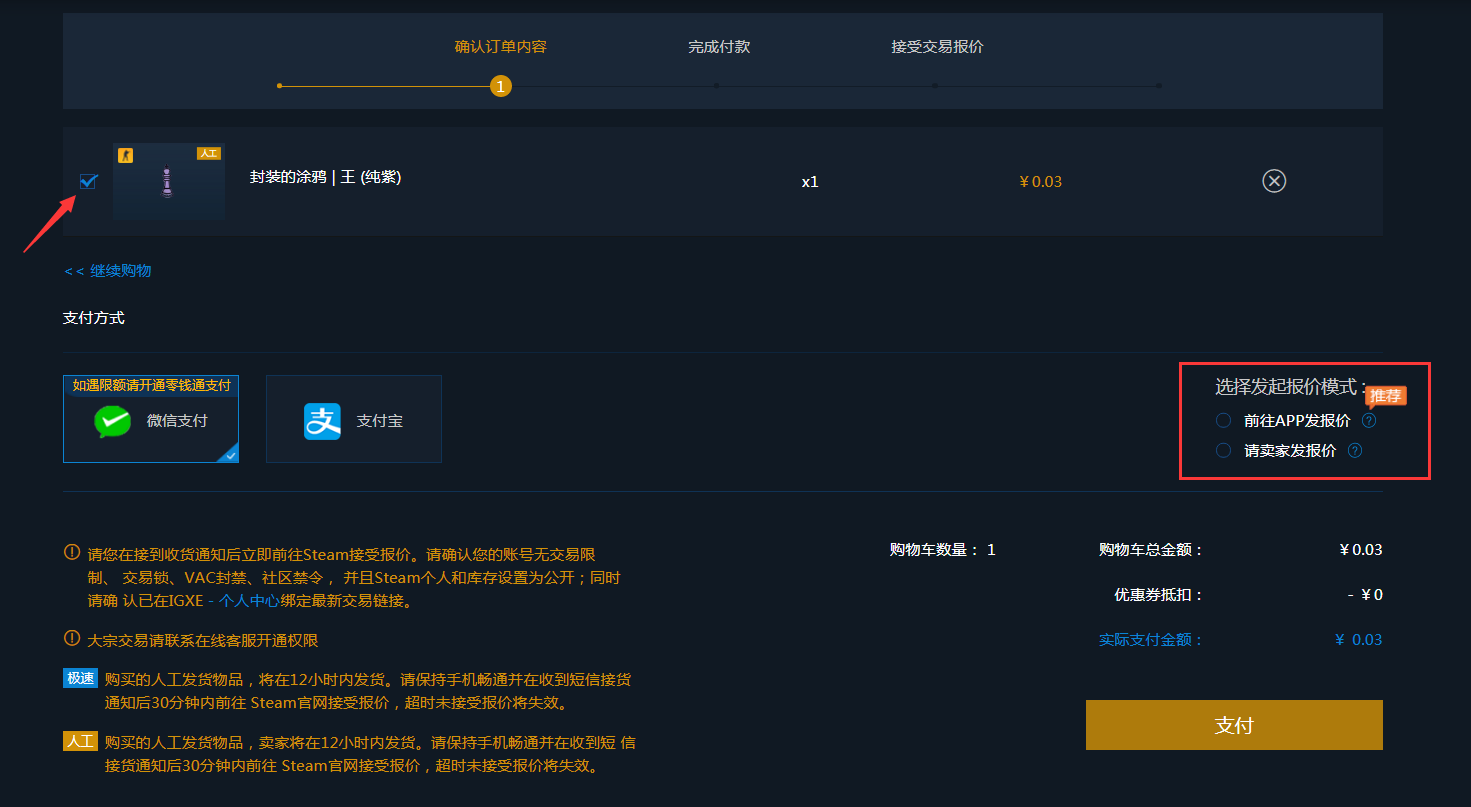Go back via << 继续购物 link
Image resolution: width=1471 pixels, height=807 pixels.
click(x=107, y=271)
